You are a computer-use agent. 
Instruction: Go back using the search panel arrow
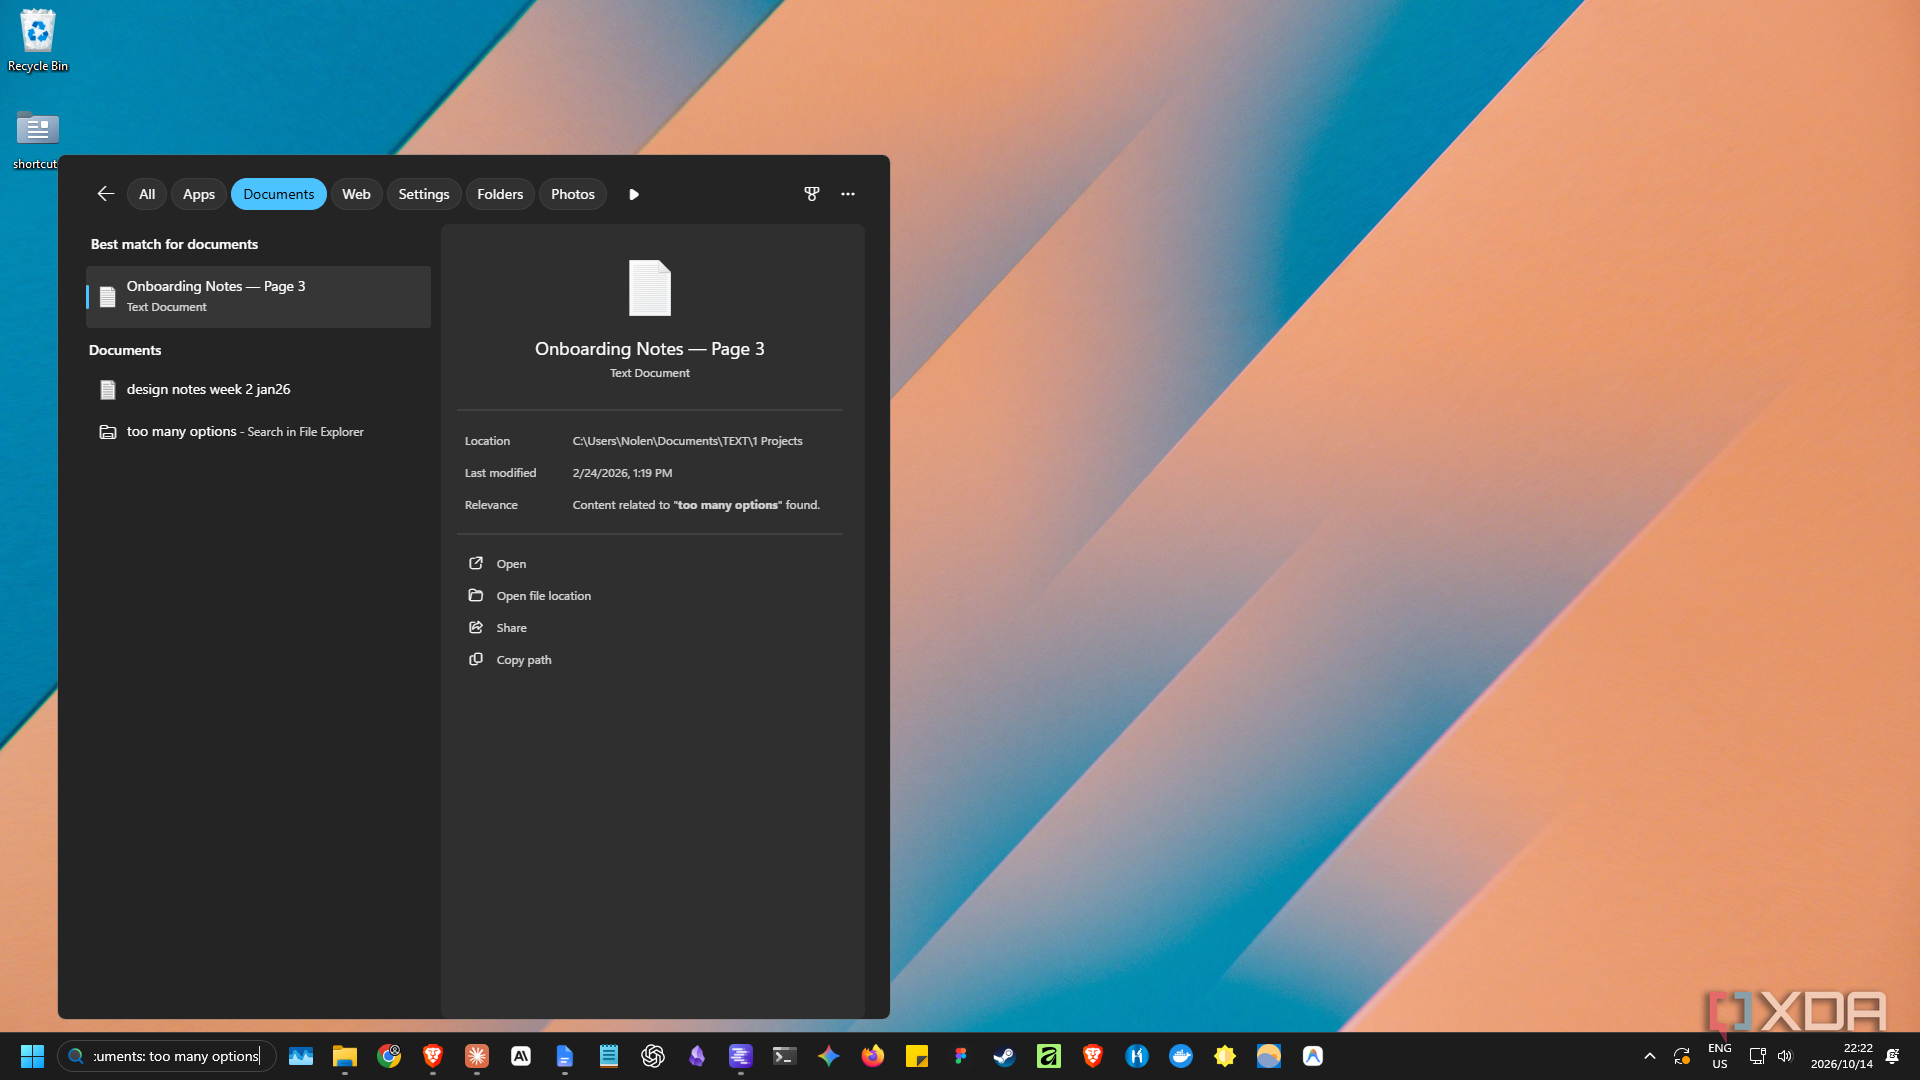[105, 194]
